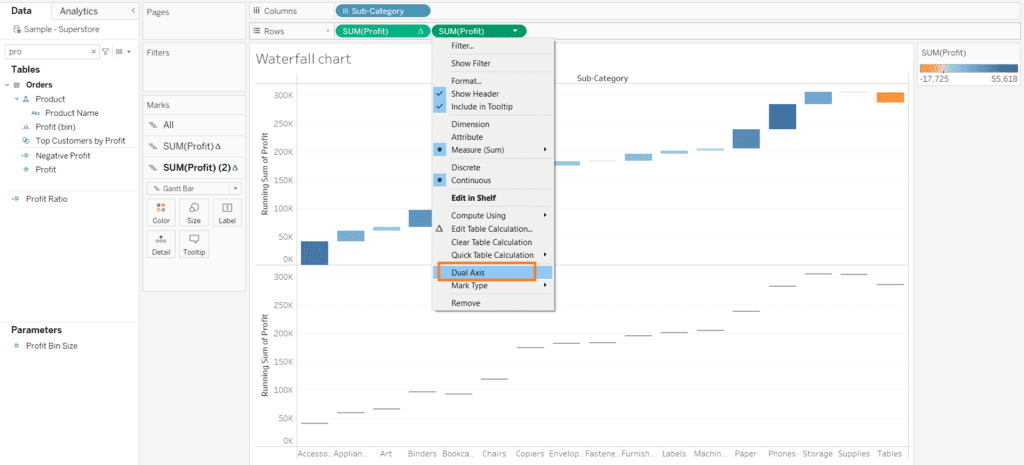Open the Label mark card

227,212
